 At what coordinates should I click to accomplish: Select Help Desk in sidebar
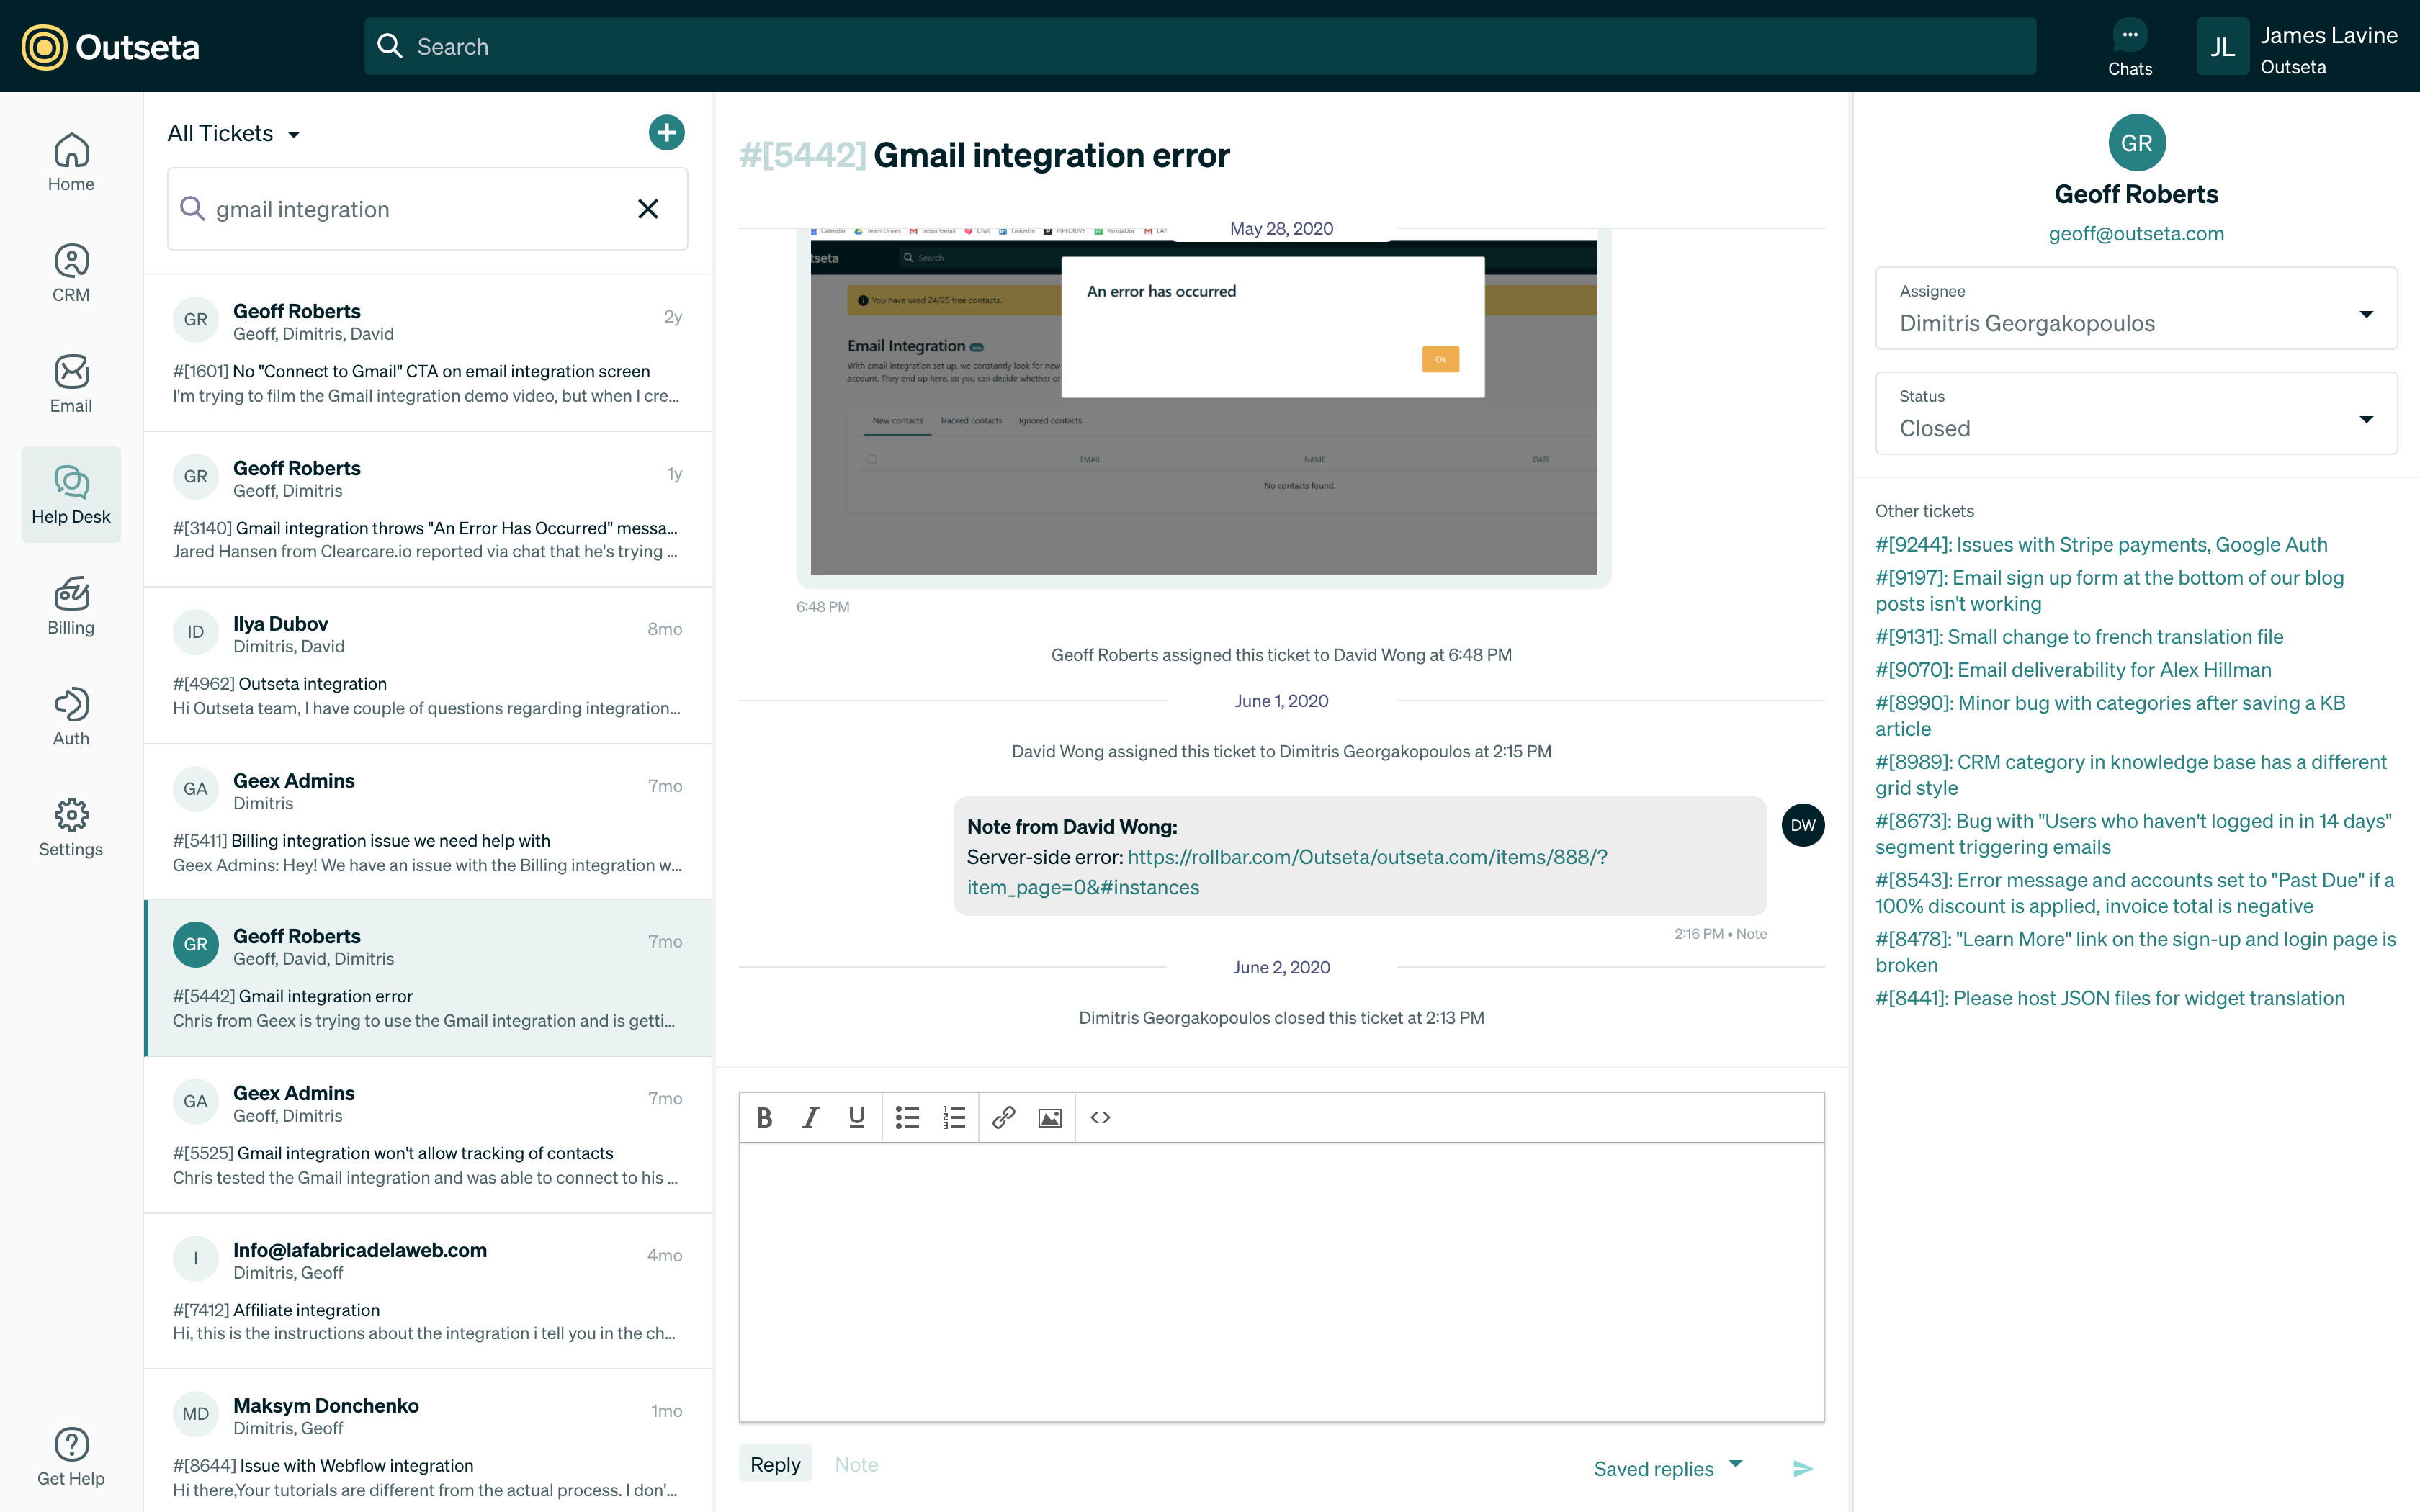coord(71,495)
